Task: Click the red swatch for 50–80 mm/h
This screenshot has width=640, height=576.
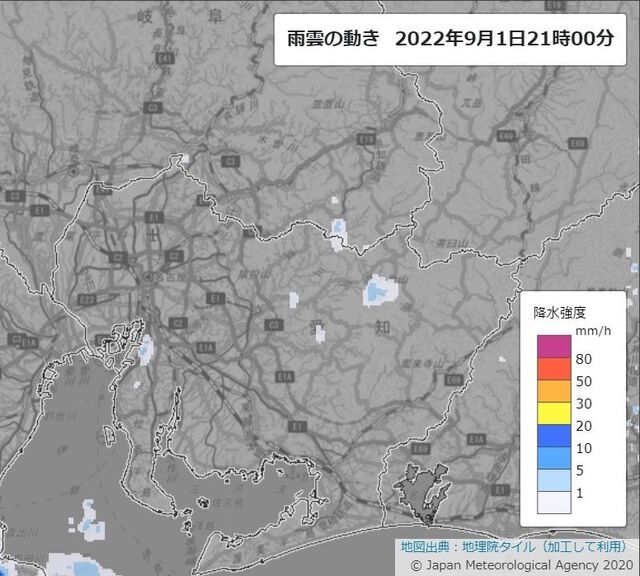Action: [554, 369]
